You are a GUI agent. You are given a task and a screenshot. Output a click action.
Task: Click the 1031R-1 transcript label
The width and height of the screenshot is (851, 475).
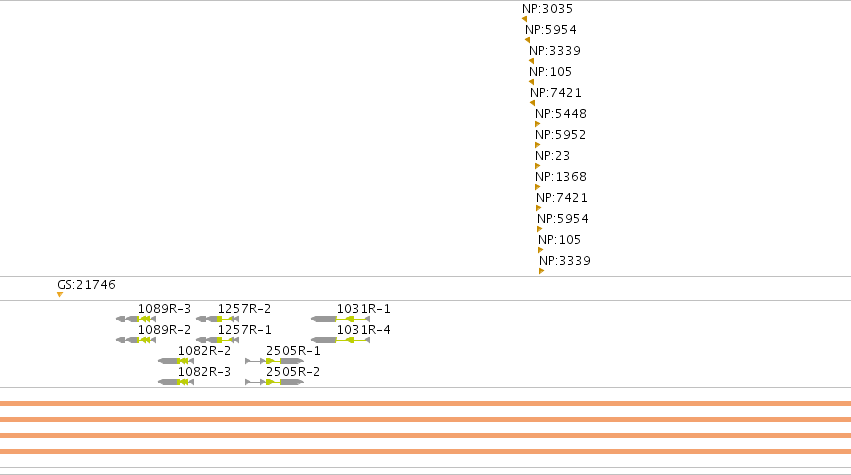click(x=364, y=308)
